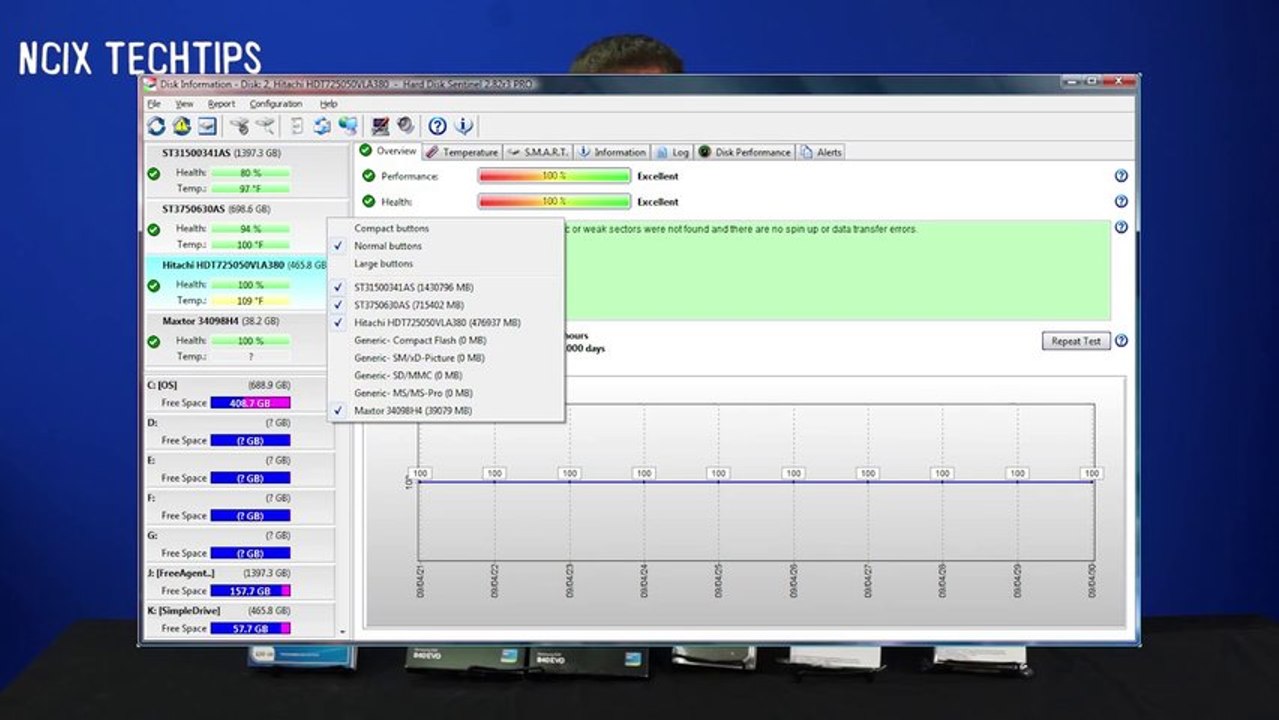This screenshot has height=720, width=1279.
Task: Open the Report menu
Action: coord(221,104)
